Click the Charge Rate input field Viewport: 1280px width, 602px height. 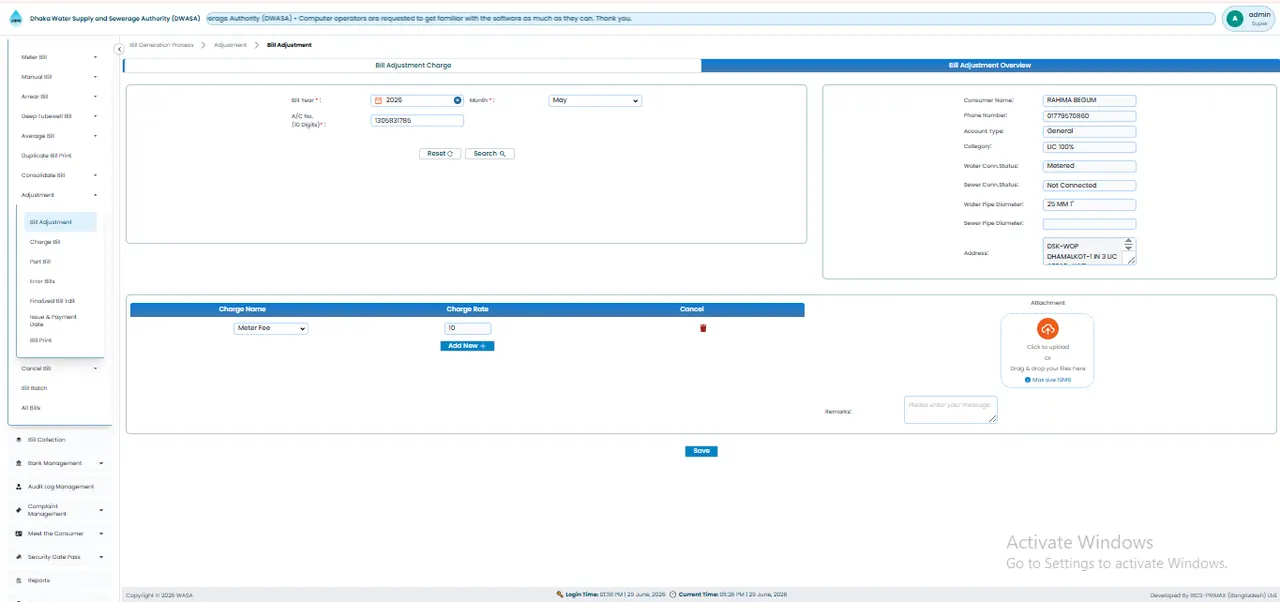click(468, 328)
